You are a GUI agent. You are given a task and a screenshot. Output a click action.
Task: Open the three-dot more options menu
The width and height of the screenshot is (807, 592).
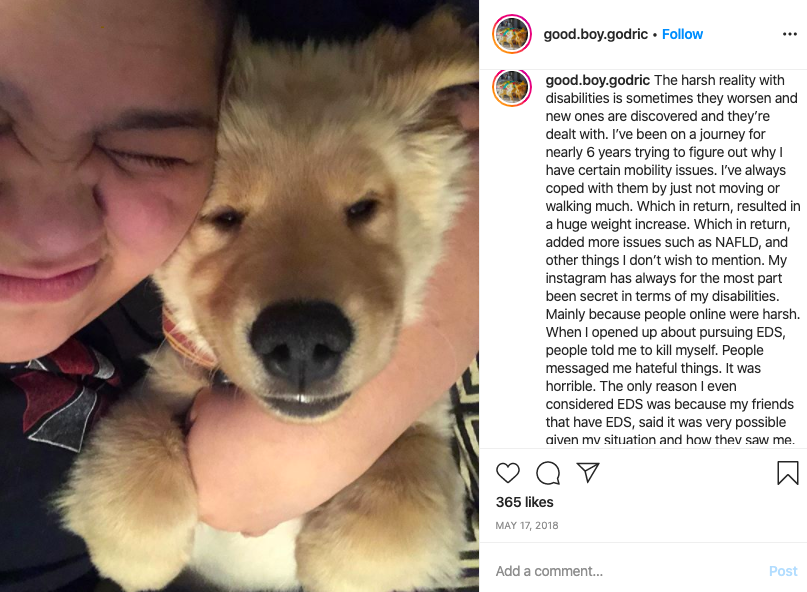tap(790, 34)
